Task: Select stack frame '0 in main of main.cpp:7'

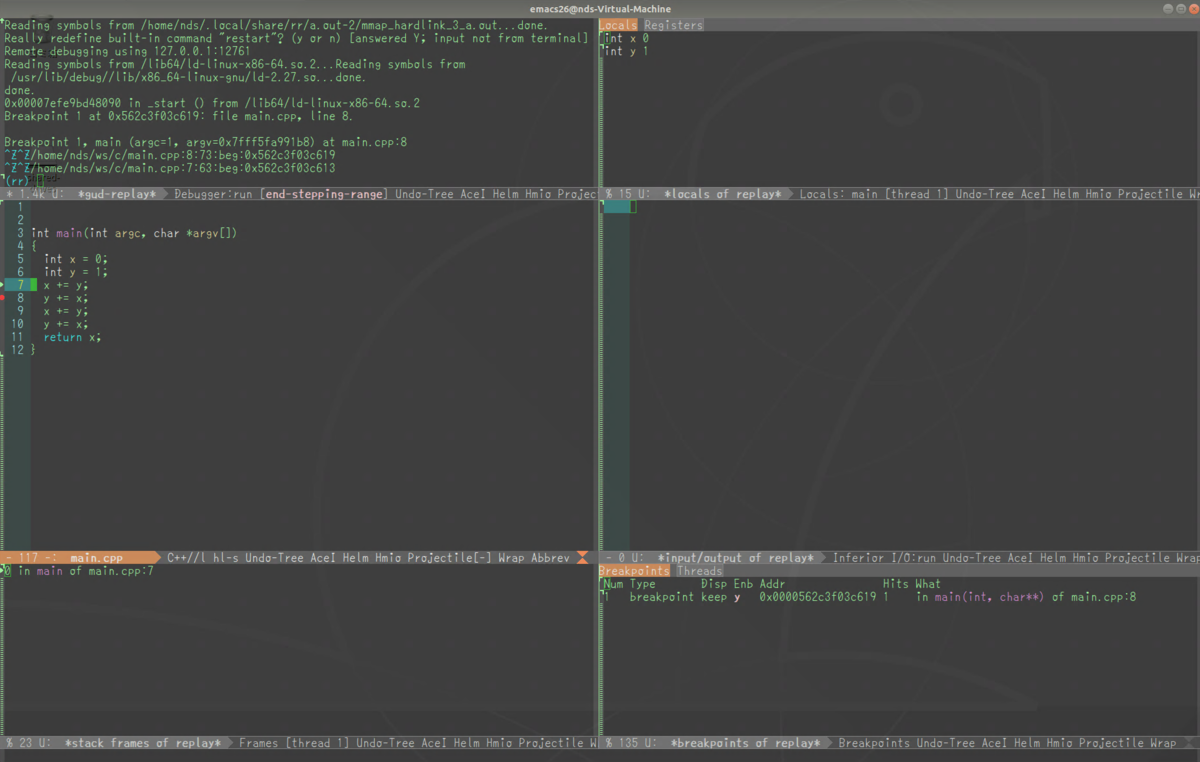Action: point(79,571)
